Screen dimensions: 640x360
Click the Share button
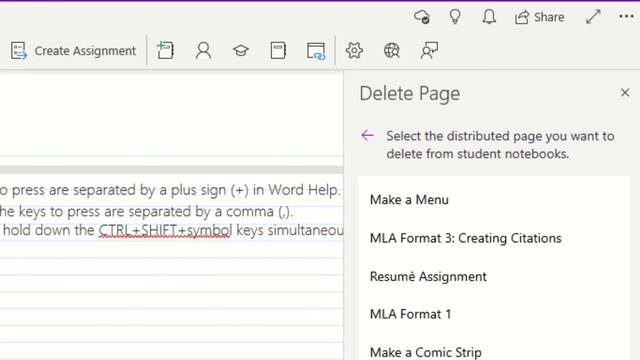[x=540, y=17]
